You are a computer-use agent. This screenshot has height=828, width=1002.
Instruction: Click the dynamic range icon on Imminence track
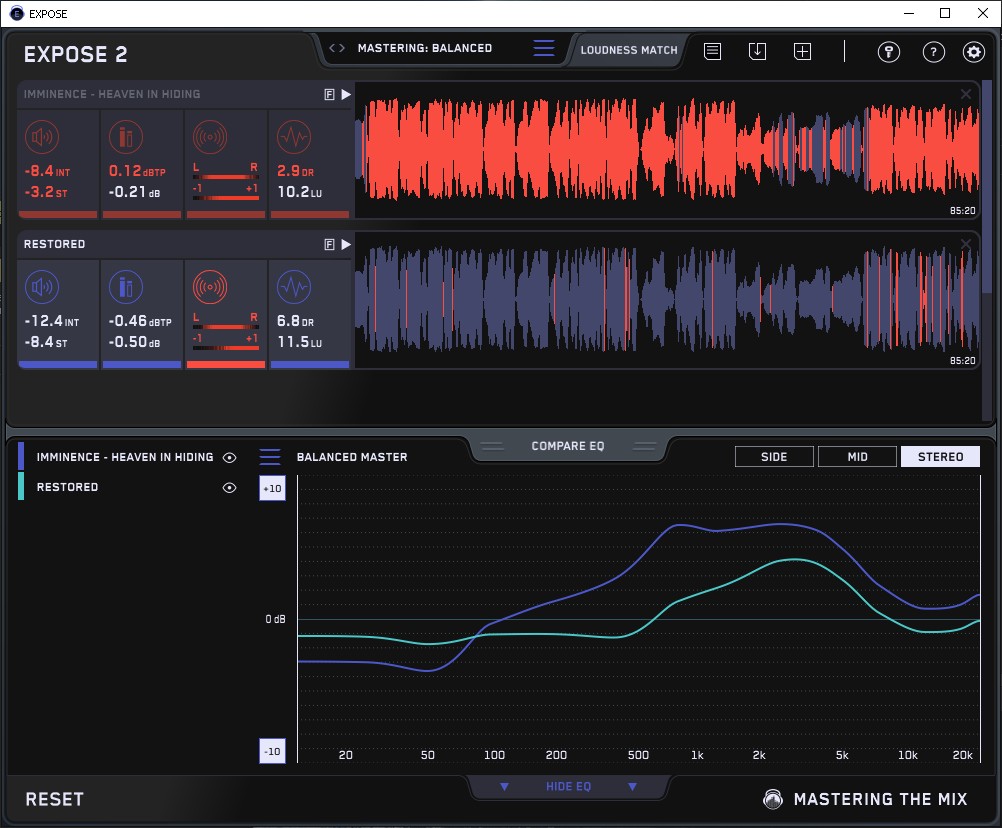[x=294, y=137]
